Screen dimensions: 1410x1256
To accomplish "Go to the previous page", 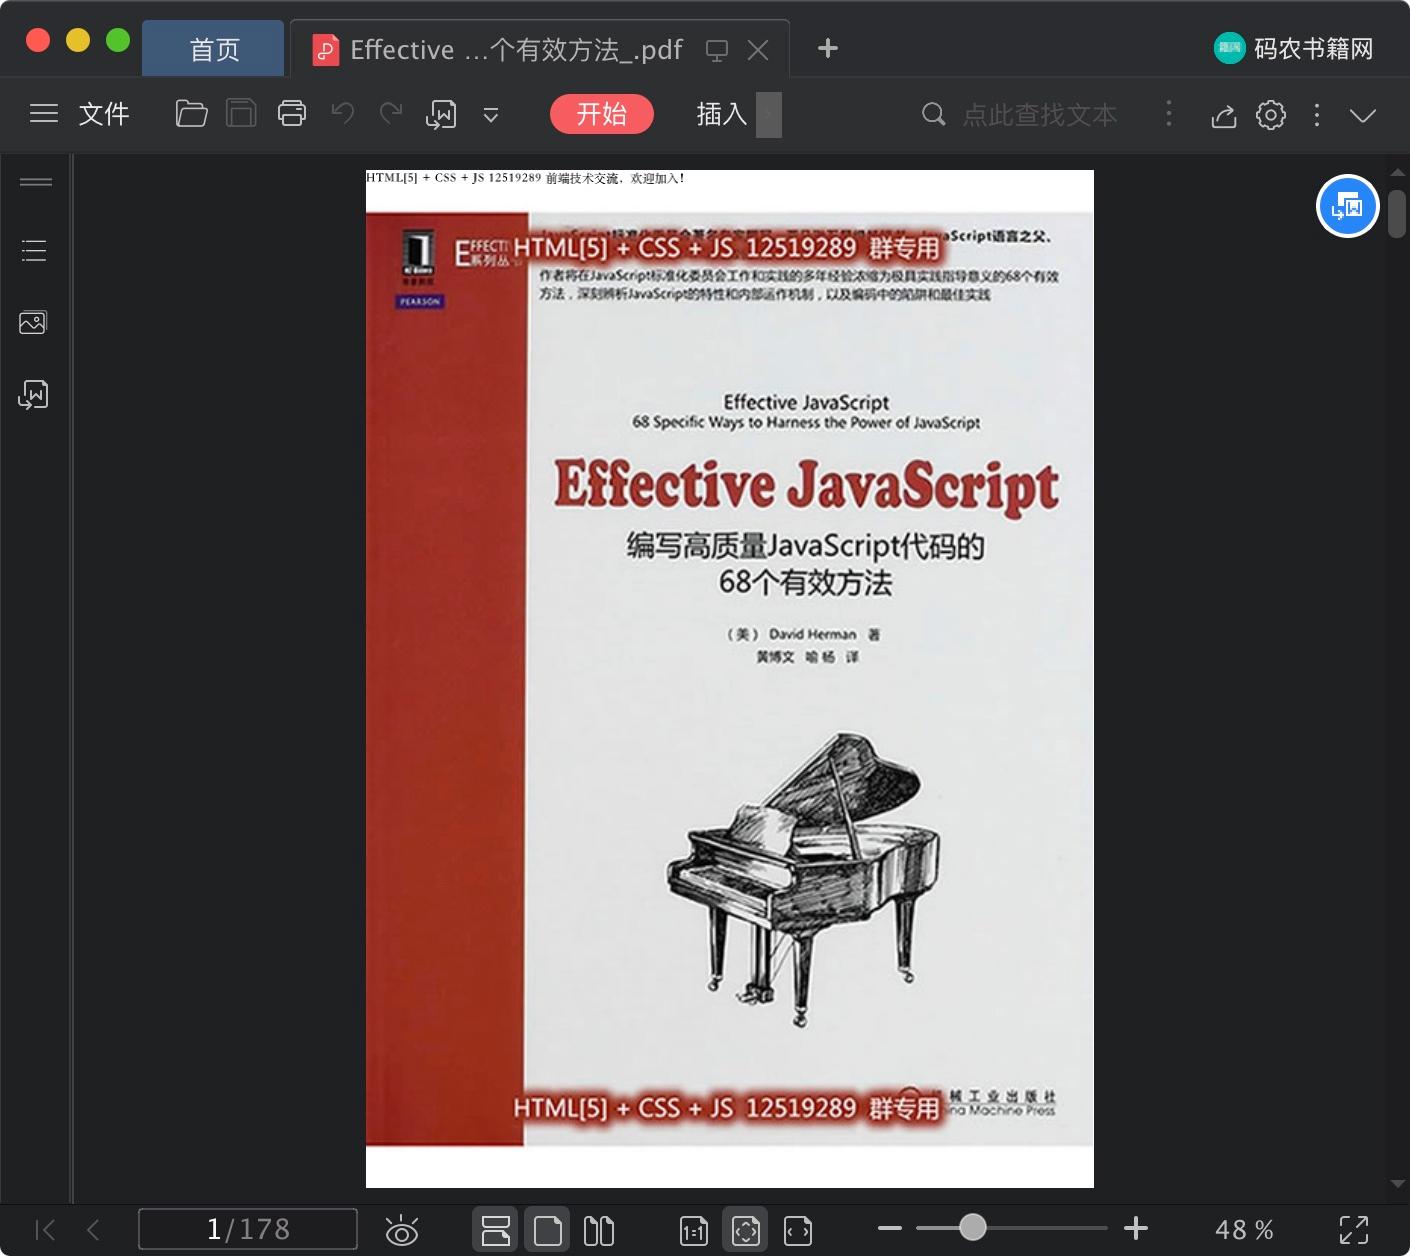I will coord(93,1229).
